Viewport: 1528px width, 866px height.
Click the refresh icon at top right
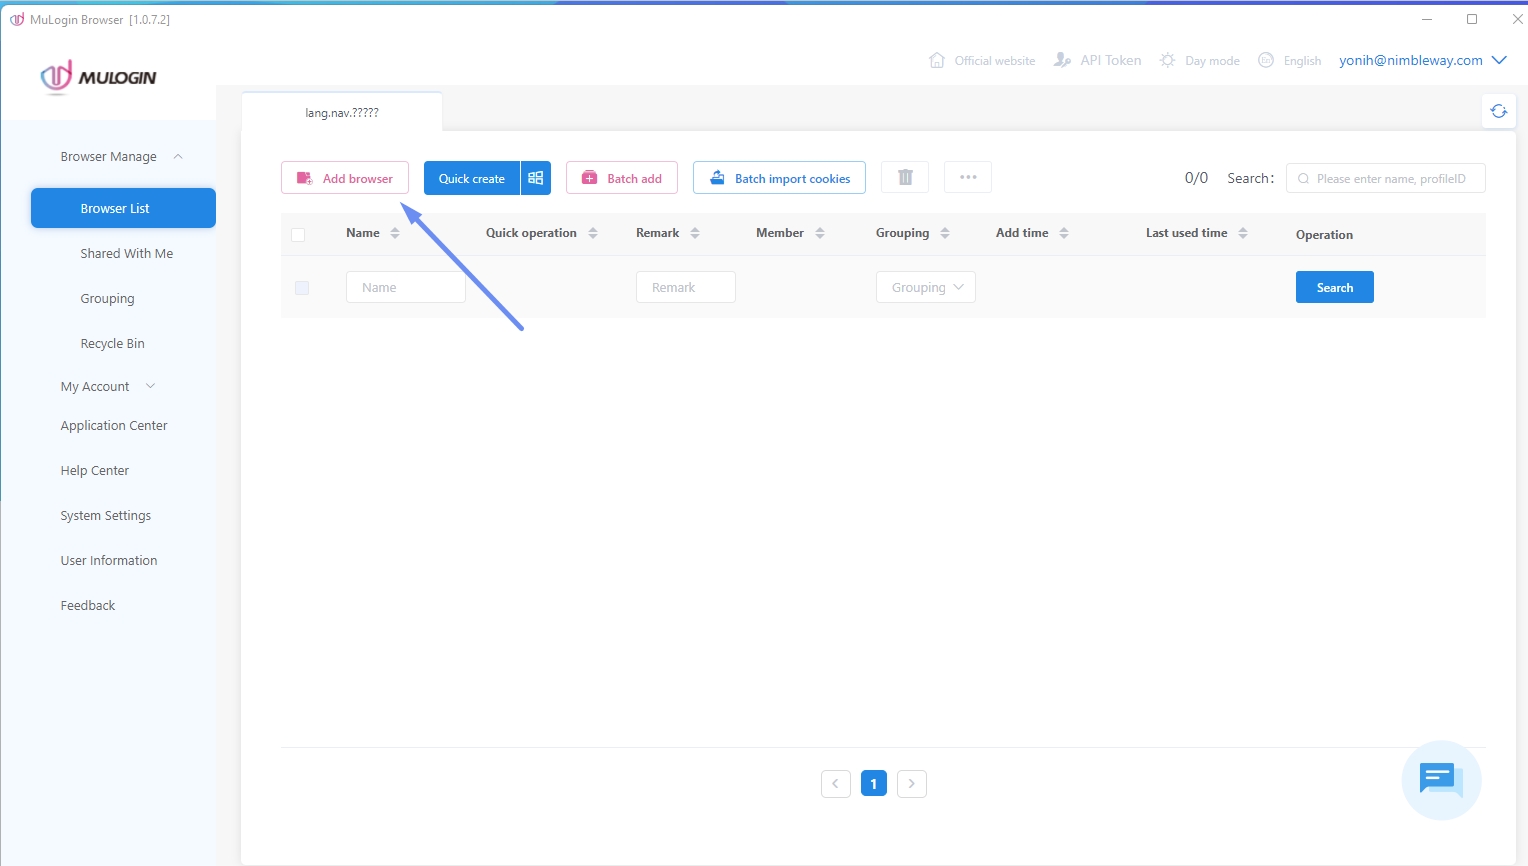(1498, 111)
